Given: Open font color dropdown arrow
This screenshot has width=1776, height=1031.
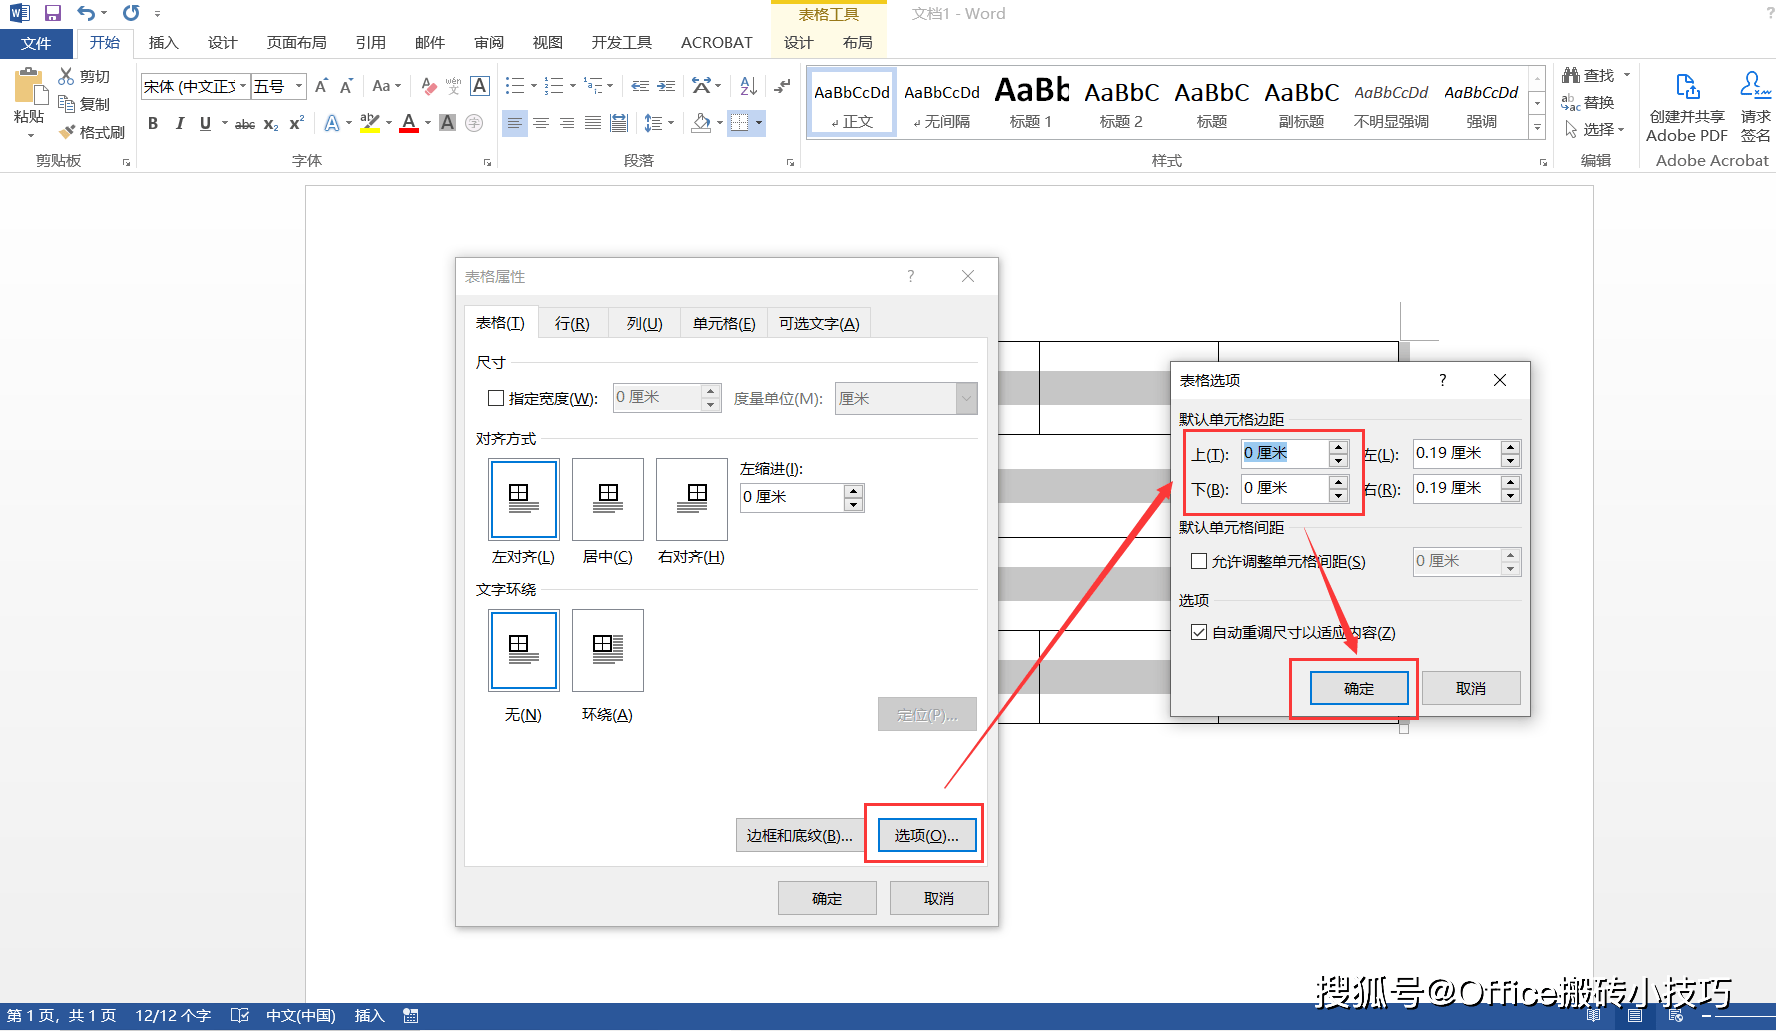Looking at the screenshot, I should [x=428, y=123].
